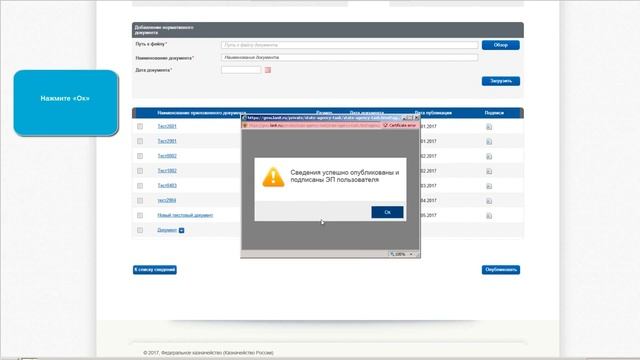
Task: Open the Документ link in last row
Action: tap(167, 230)
